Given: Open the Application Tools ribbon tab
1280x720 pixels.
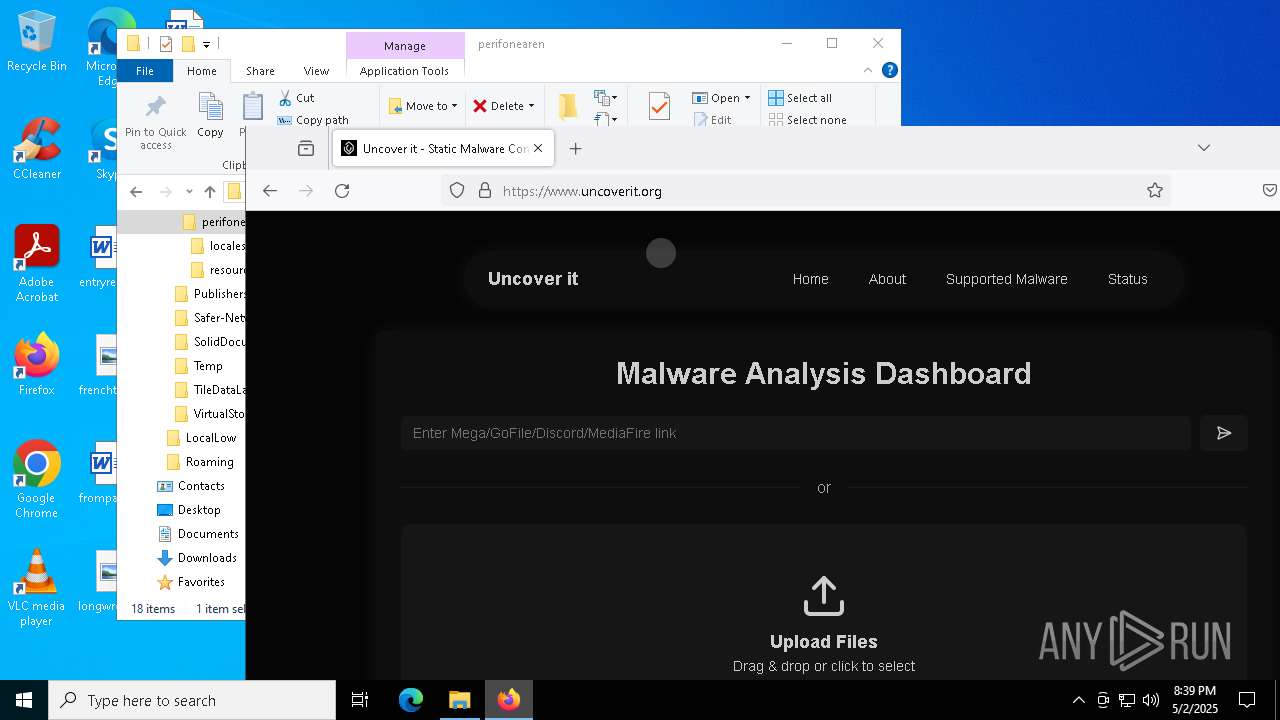Looking at the screenshot, I should coord(404,71).
